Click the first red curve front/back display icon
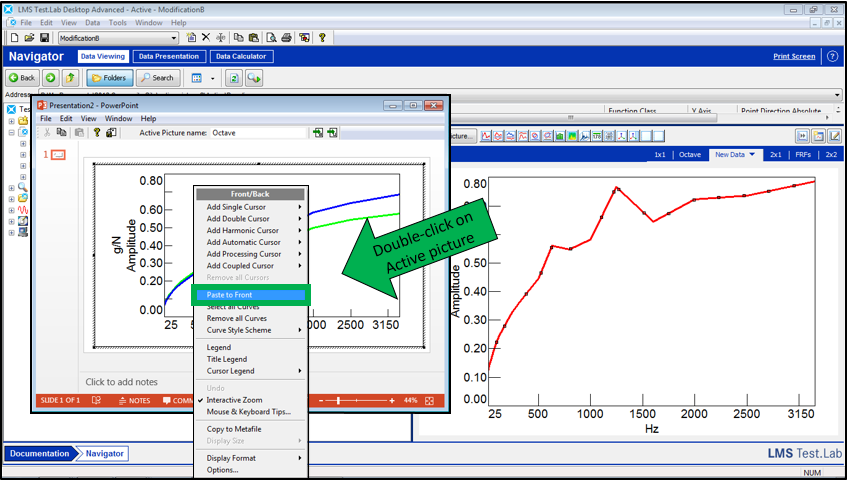847x481 pixels. (x=486, y=136)
